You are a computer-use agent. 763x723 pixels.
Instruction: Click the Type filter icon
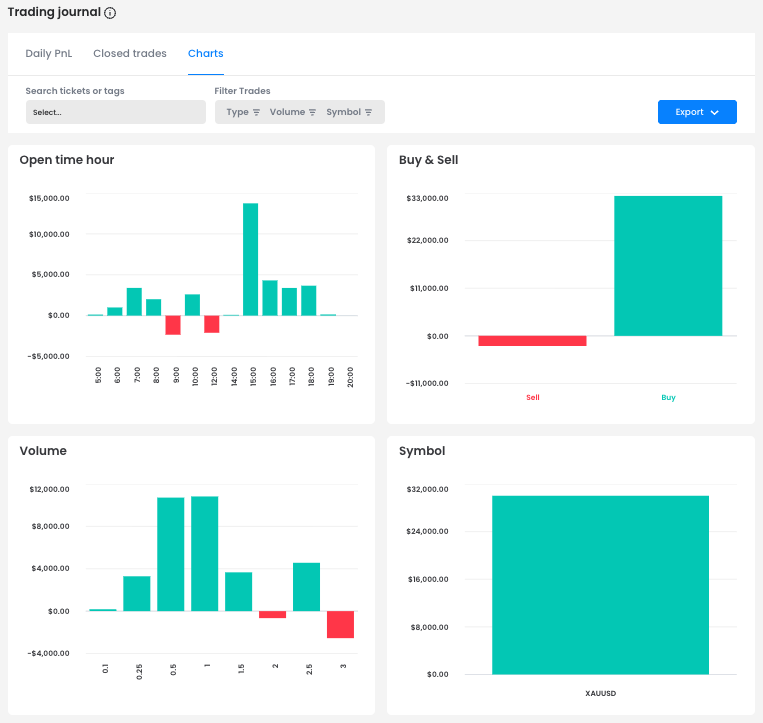tap(256, 113)
